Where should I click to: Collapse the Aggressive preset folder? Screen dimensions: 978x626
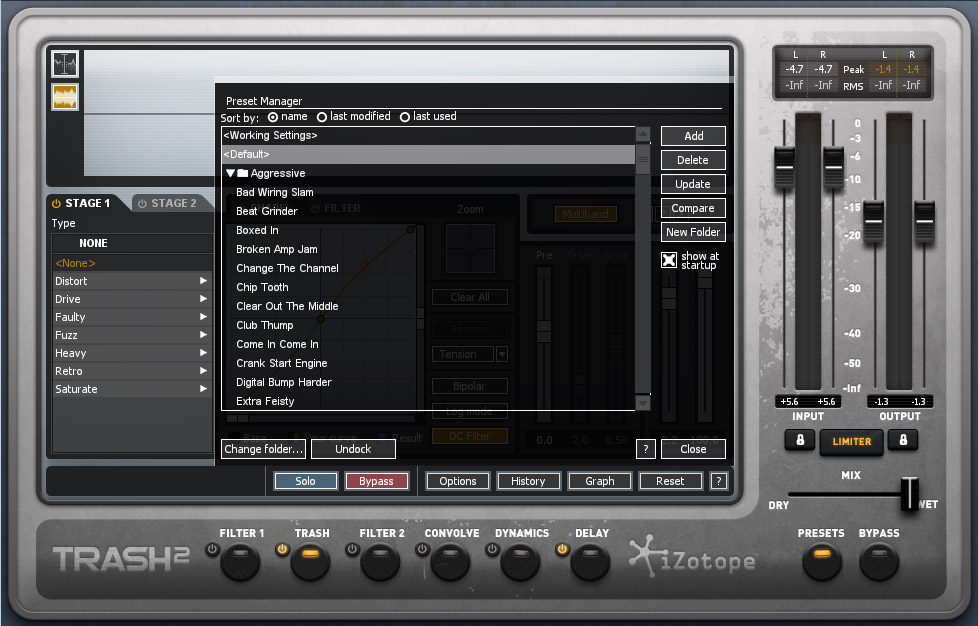229,172
